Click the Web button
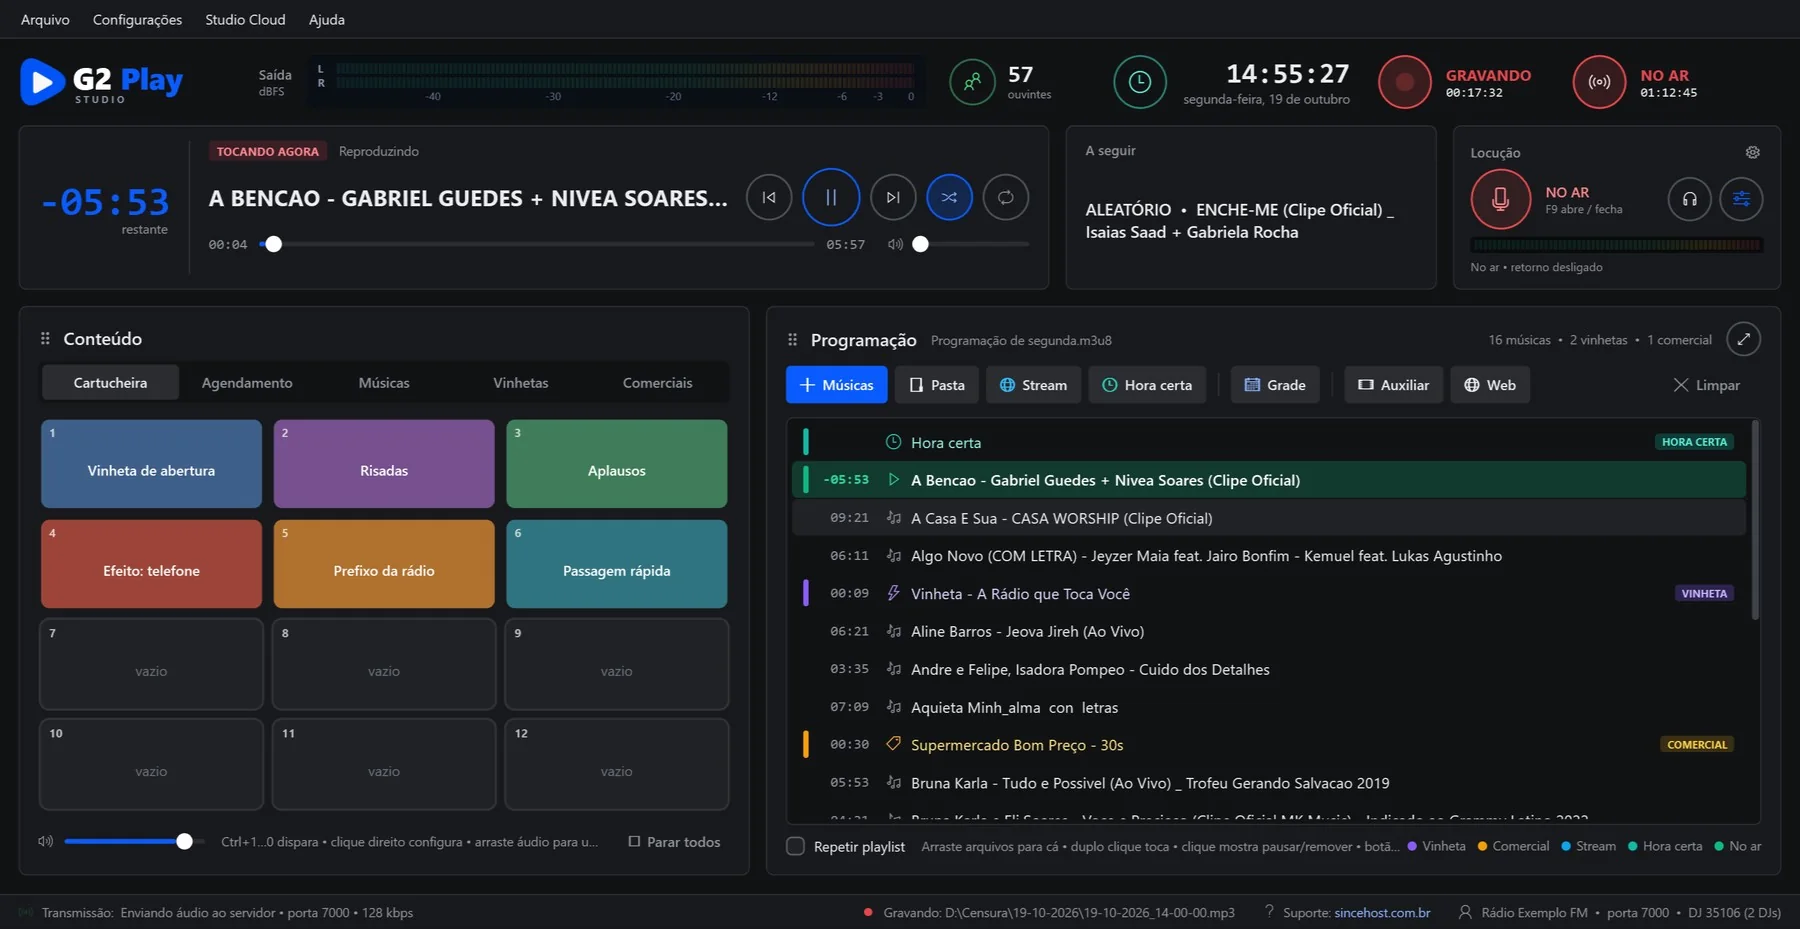 click(1490, 385)
